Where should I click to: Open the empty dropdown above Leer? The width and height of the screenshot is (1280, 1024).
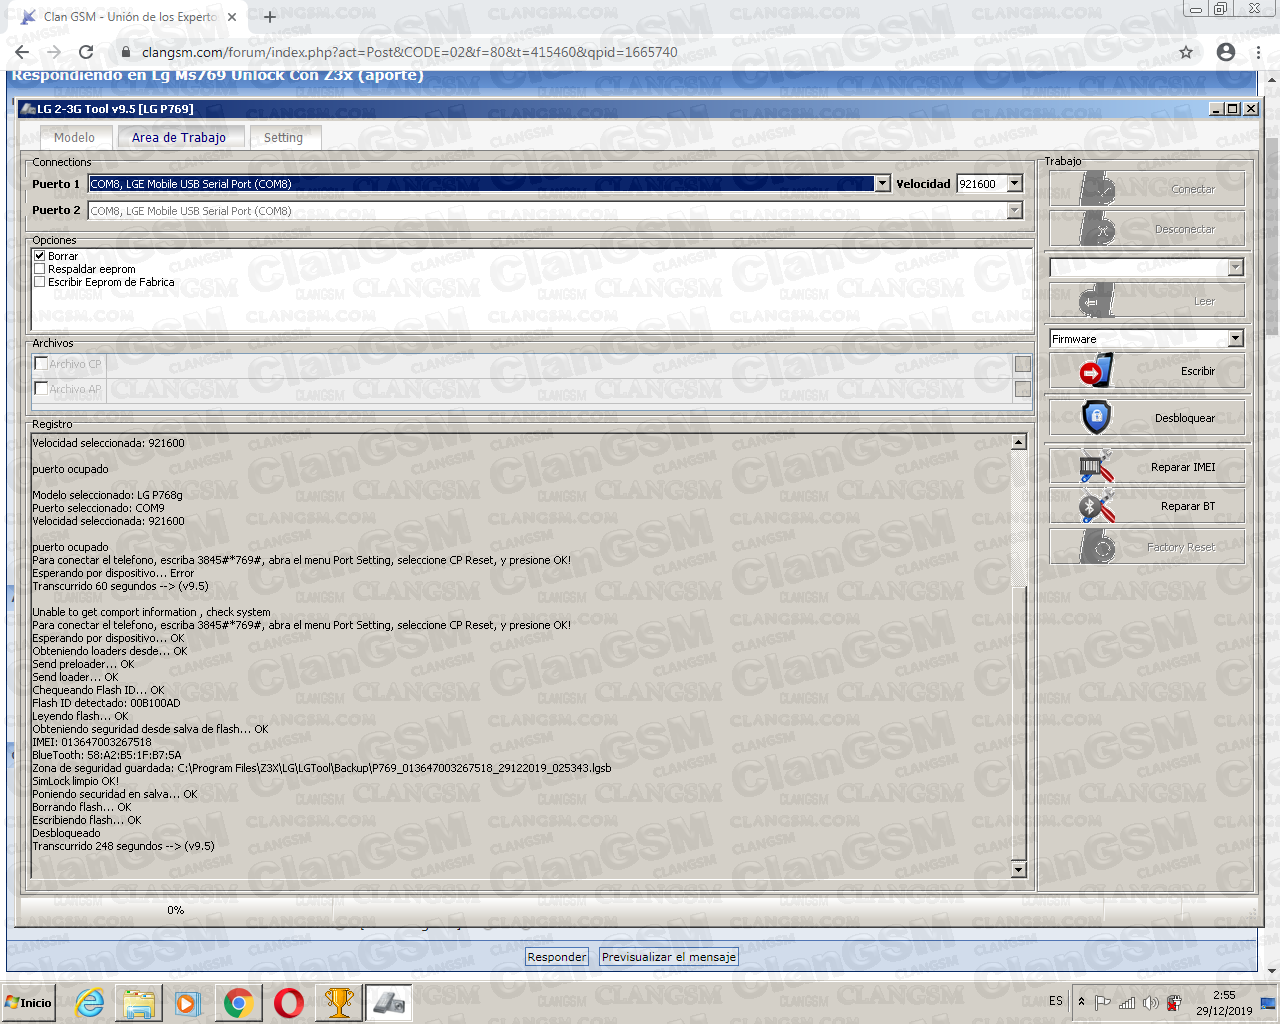coord(1236,267)
